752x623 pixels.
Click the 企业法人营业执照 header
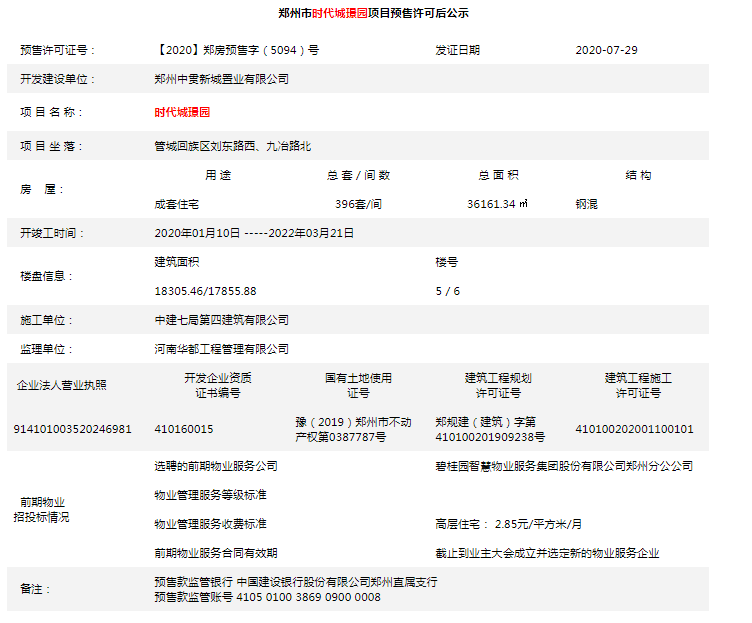point(61,385)
